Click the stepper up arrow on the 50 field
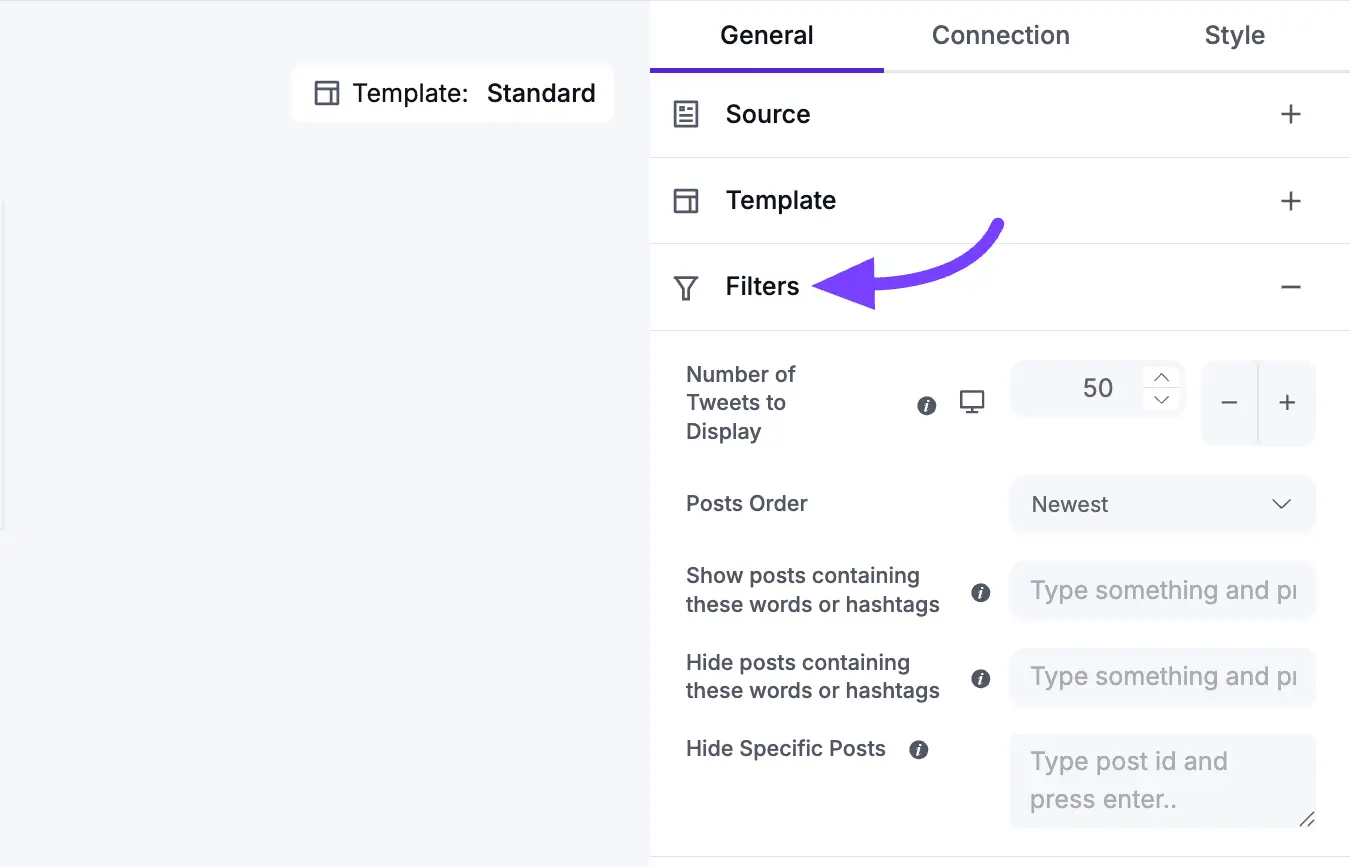 click(x=1161, y=377)
